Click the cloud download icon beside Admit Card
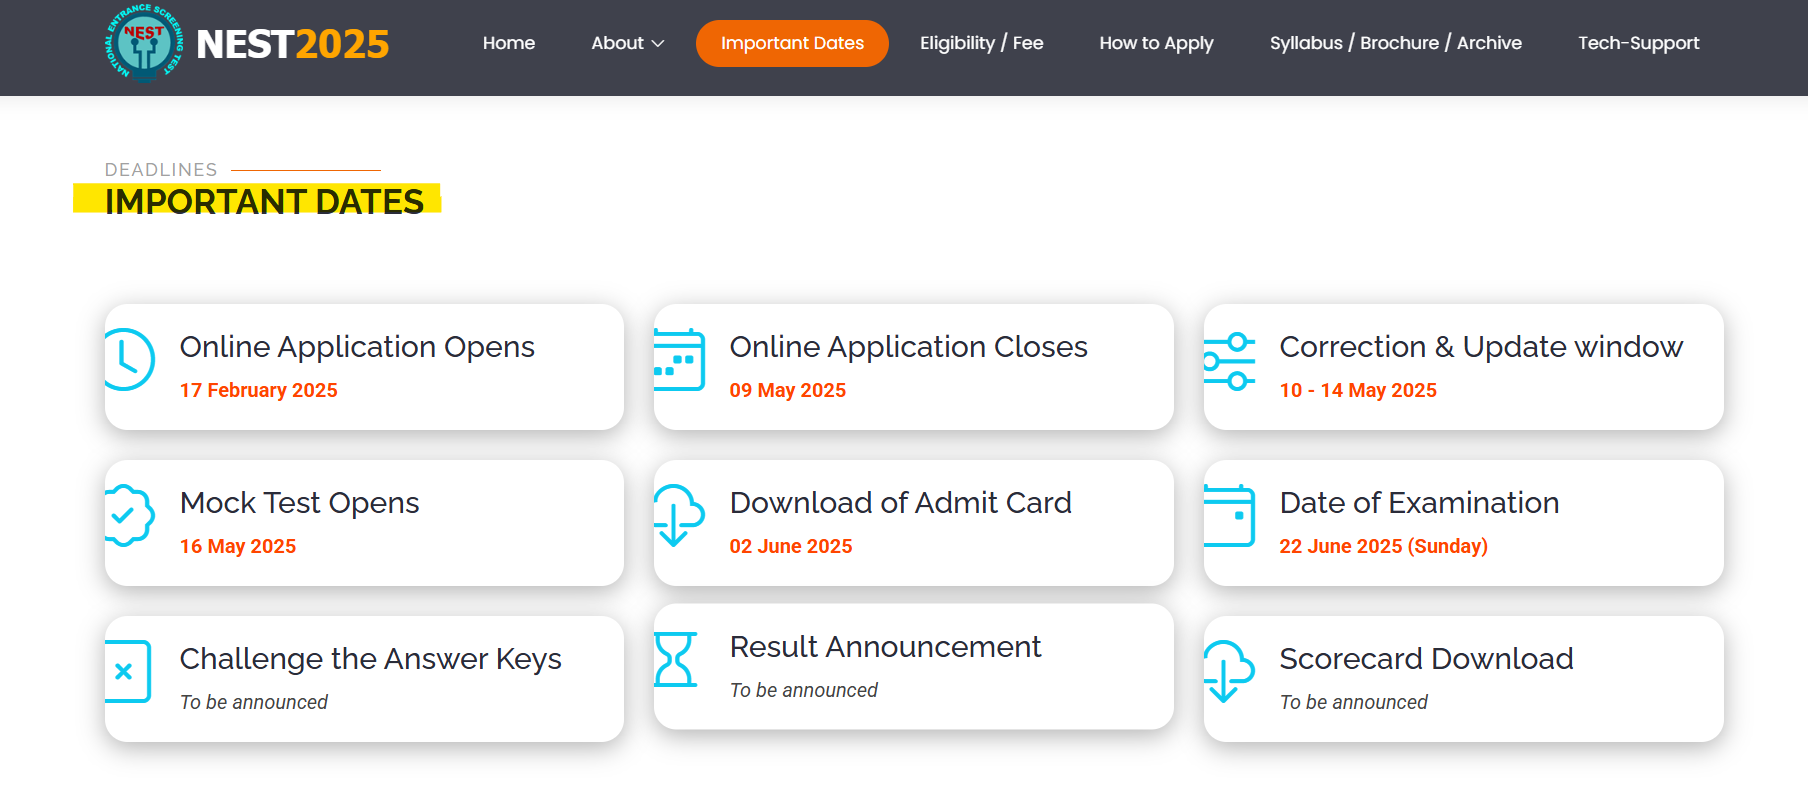This screenshot has width=1808, height=805. tap(679, 515)
